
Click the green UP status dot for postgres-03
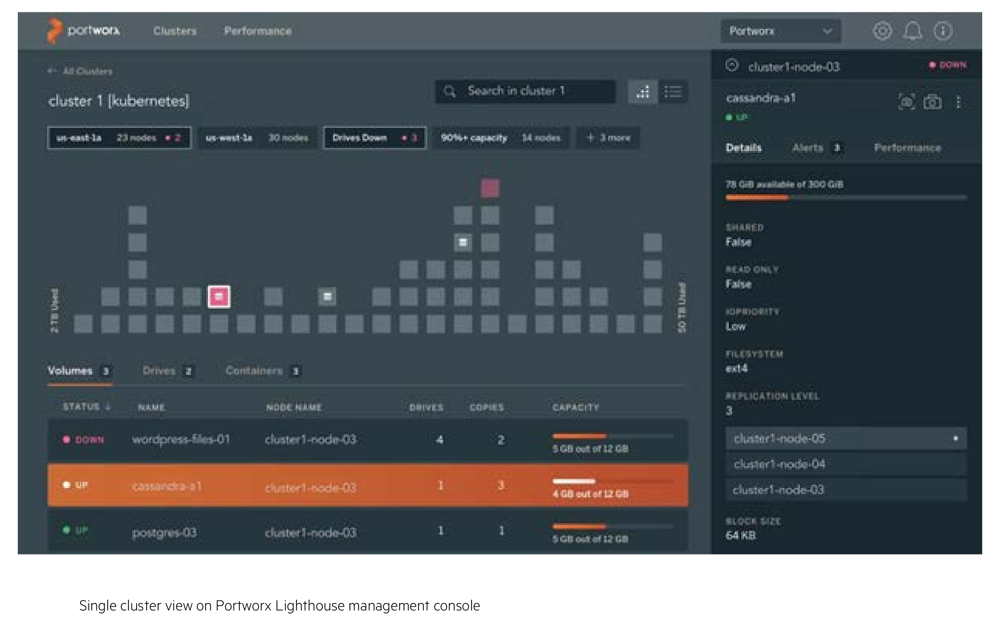pos(66,530)
